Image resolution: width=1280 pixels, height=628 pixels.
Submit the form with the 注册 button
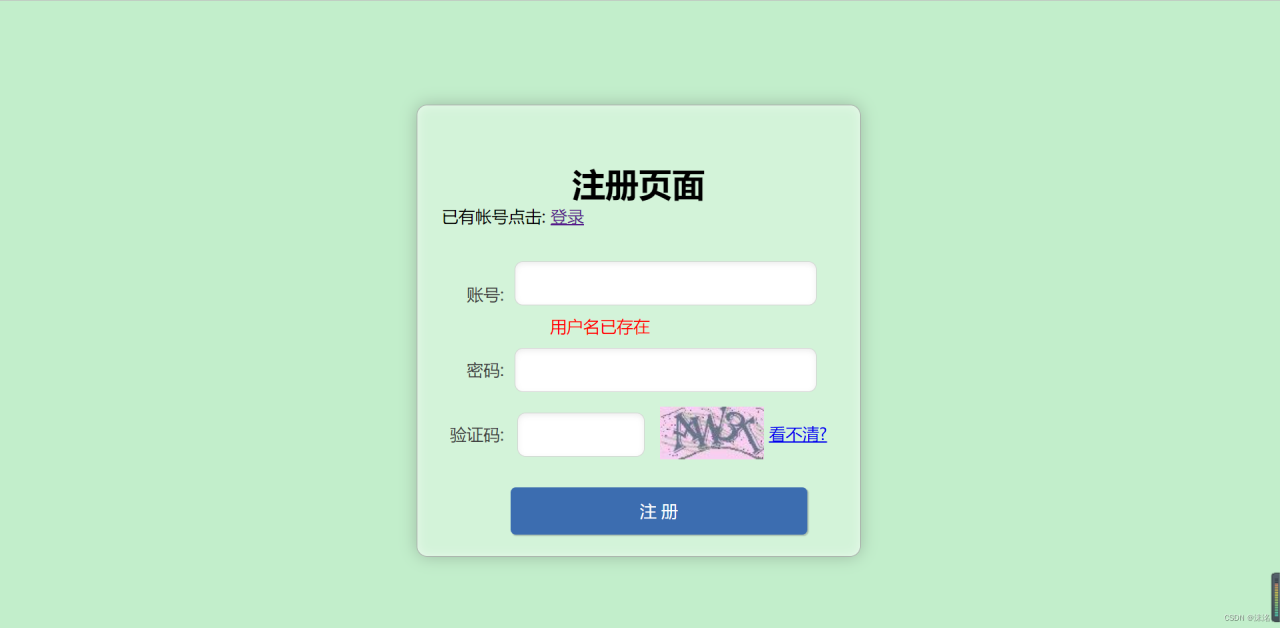(x=659, y=511)
